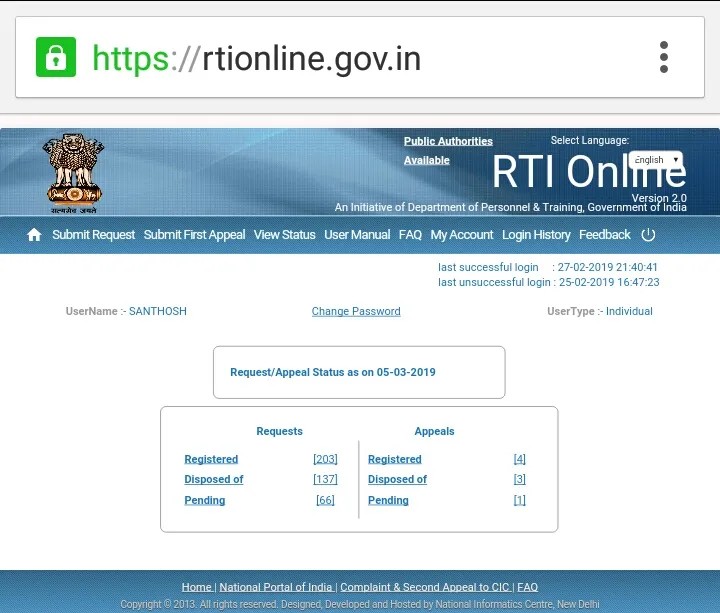Click the Version 2.0 text
Screen dimensions: 720x613
(x=659, y=198)
